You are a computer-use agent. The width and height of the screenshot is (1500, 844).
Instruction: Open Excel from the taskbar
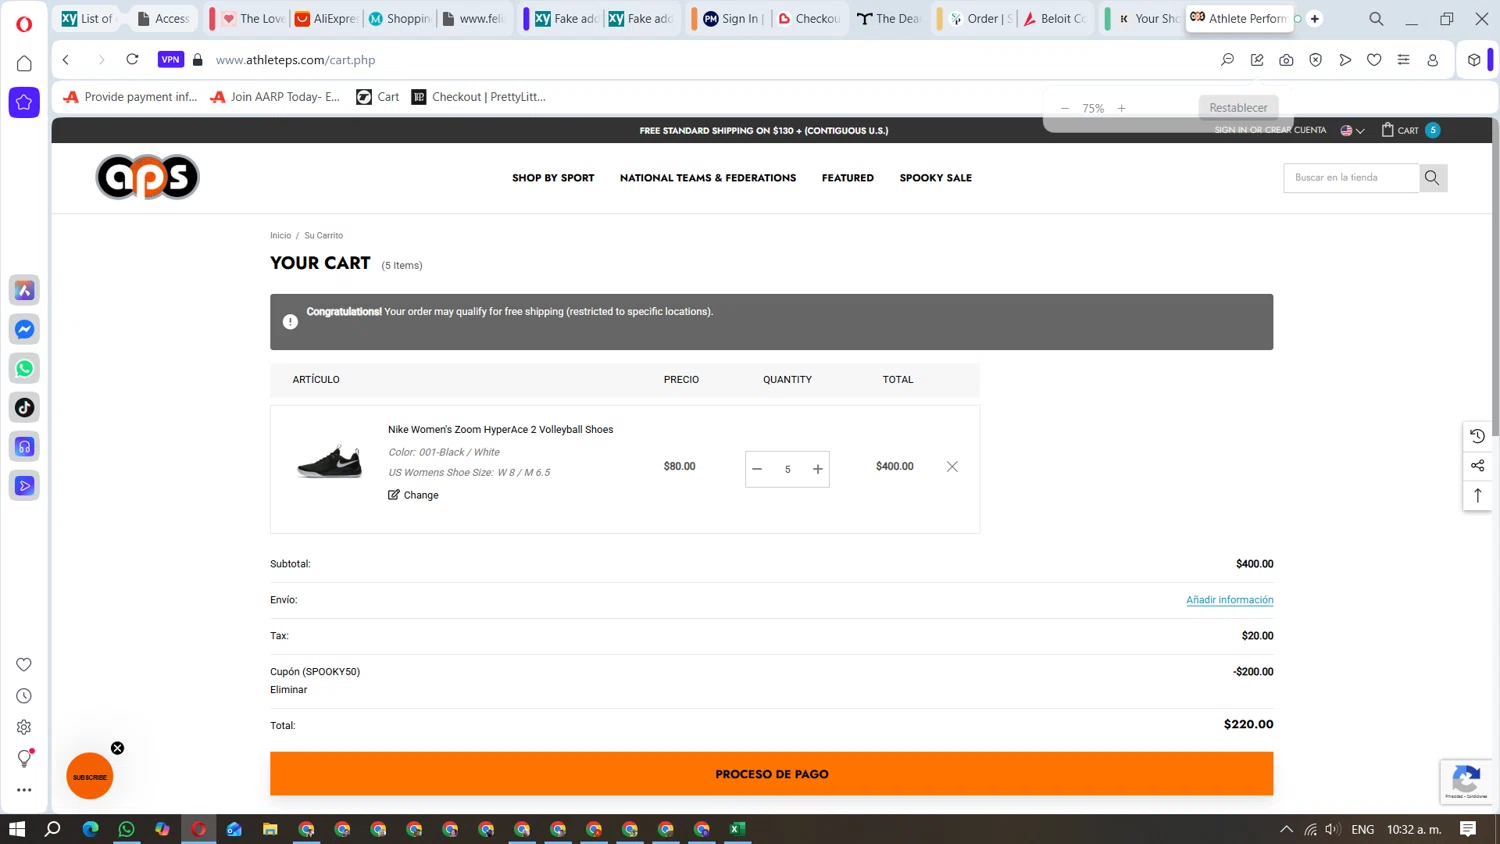(x=738, y=829)
